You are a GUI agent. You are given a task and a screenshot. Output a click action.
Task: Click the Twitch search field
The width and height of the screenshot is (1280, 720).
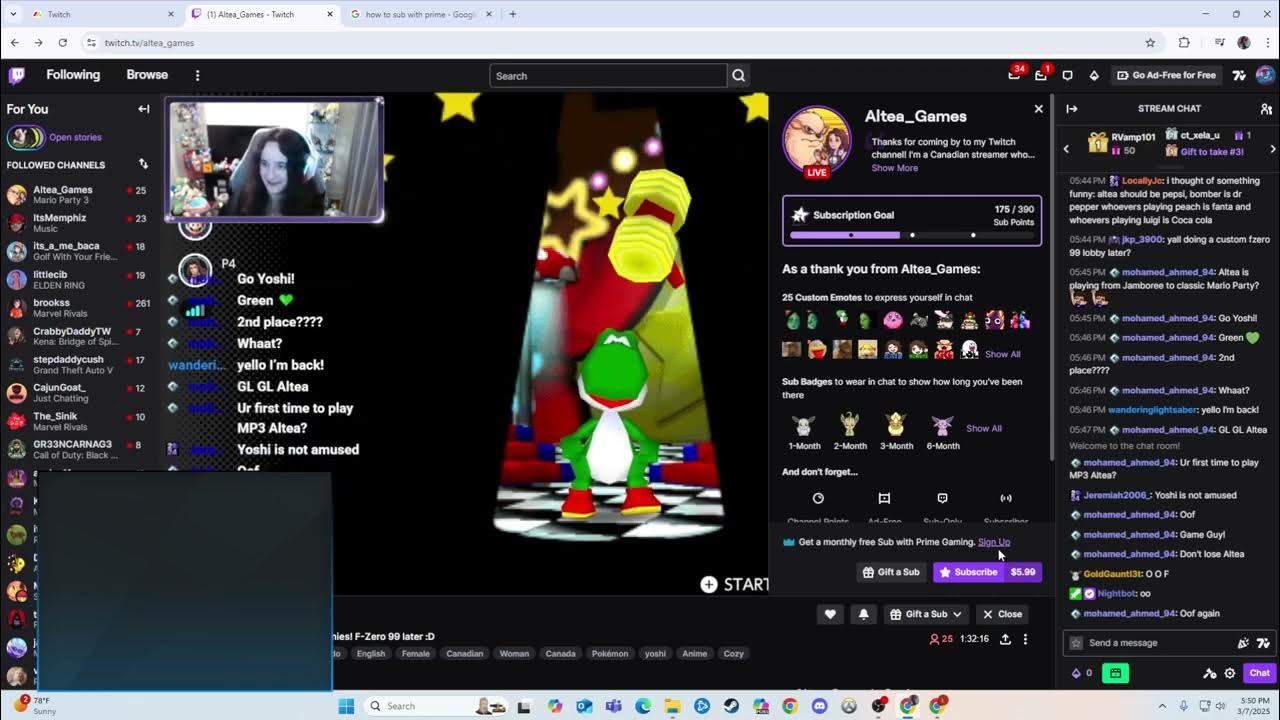(608, 76)
